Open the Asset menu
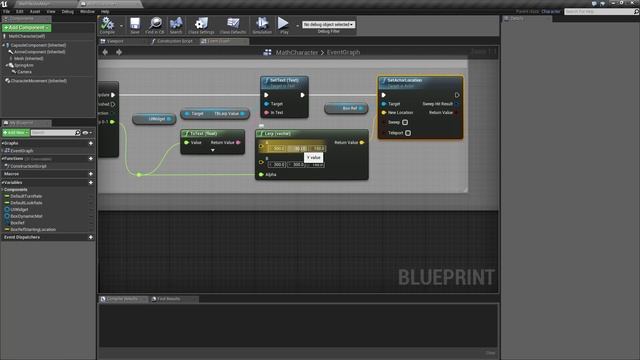 35,11
